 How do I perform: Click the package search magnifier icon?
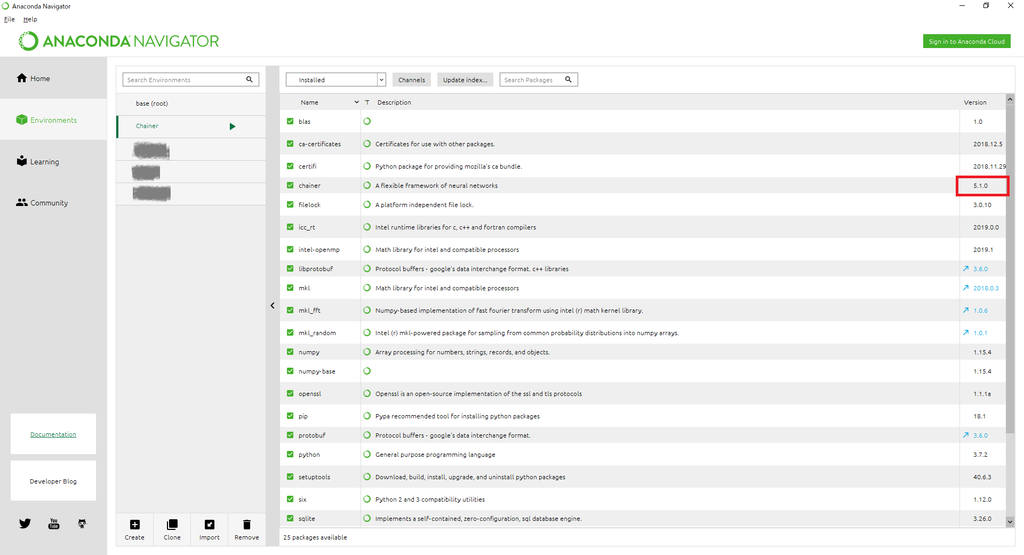pos(568,80)
